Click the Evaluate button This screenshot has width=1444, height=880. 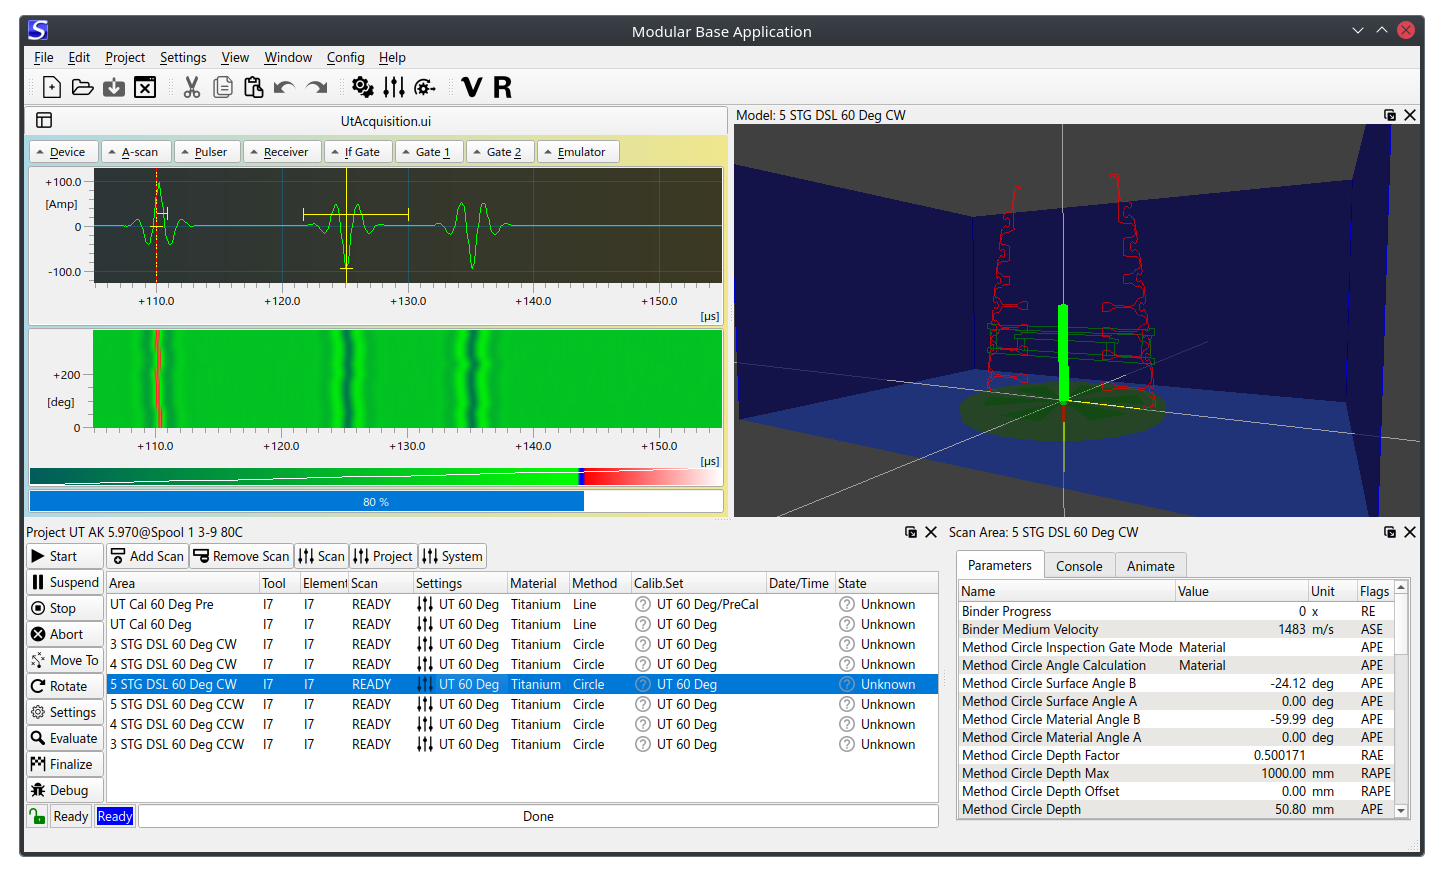65,738
